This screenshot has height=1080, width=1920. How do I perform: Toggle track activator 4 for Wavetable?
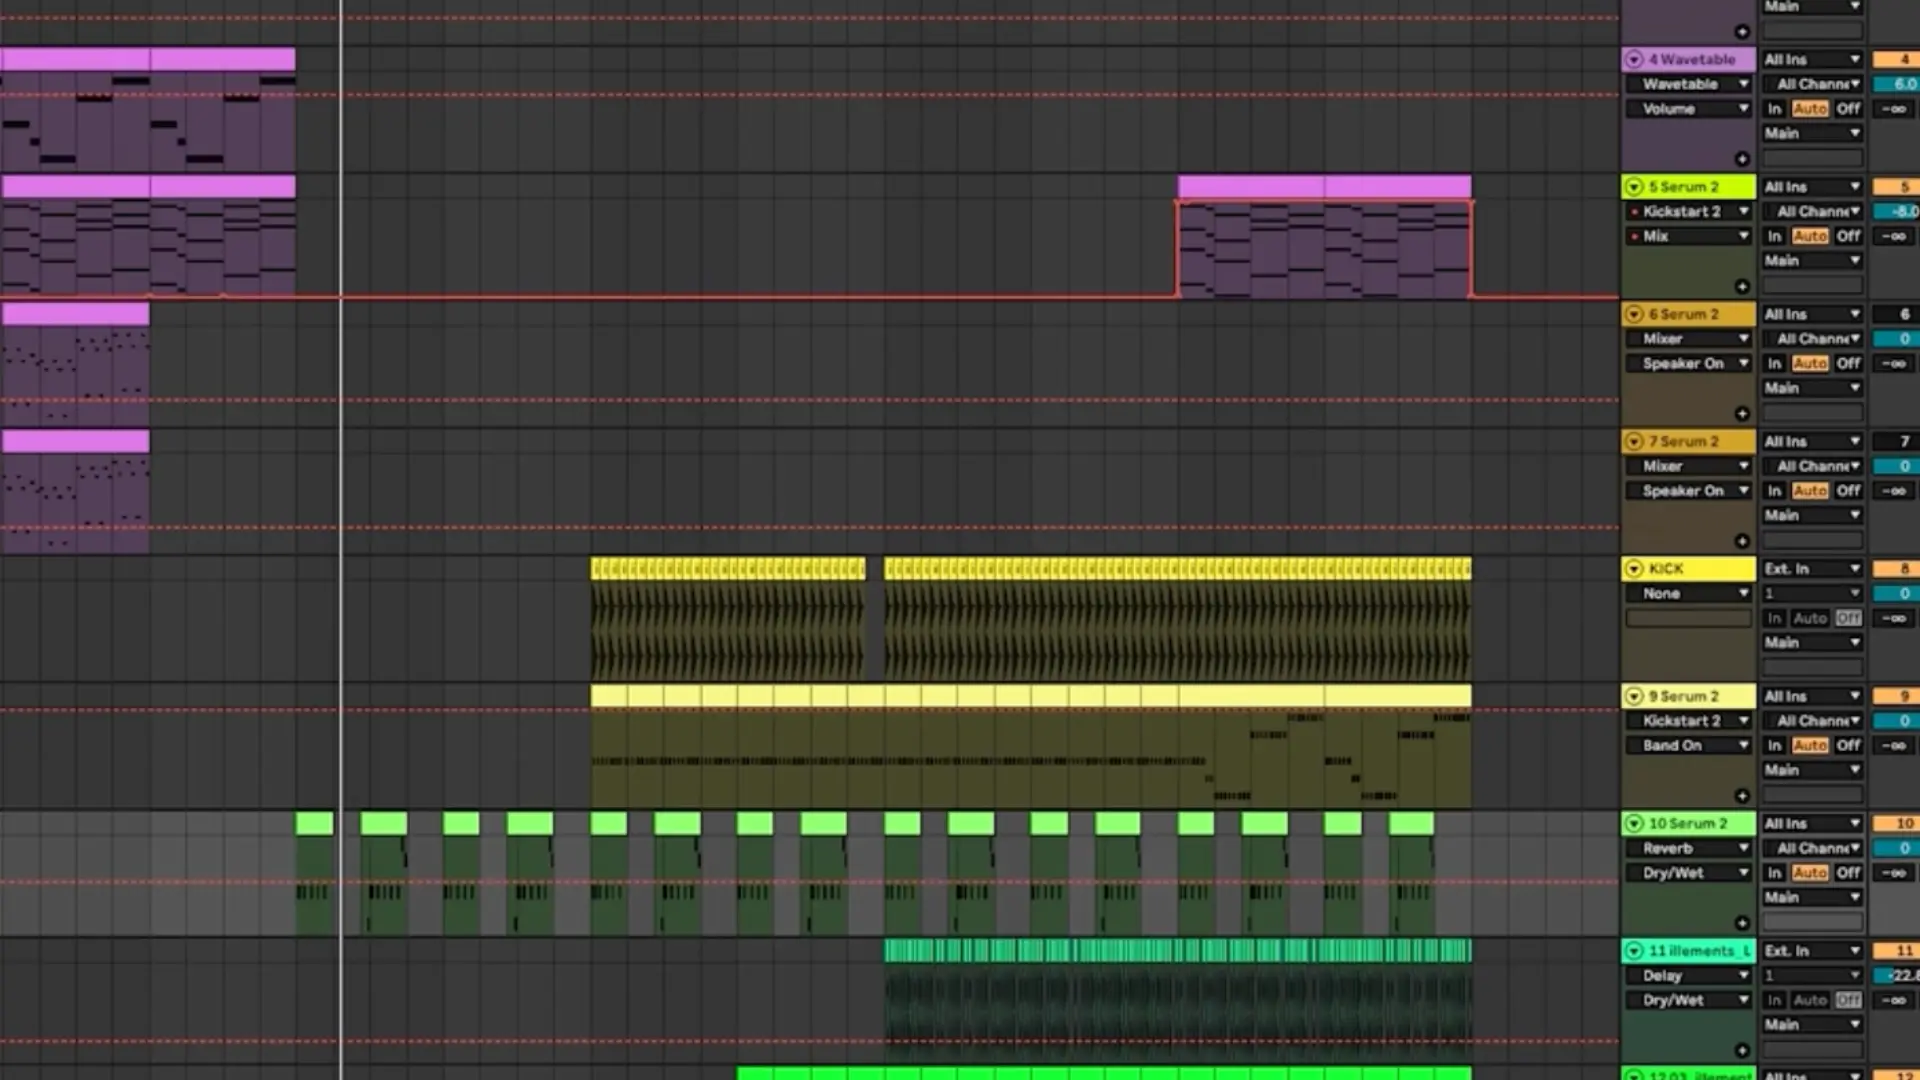coord(1896,59)
